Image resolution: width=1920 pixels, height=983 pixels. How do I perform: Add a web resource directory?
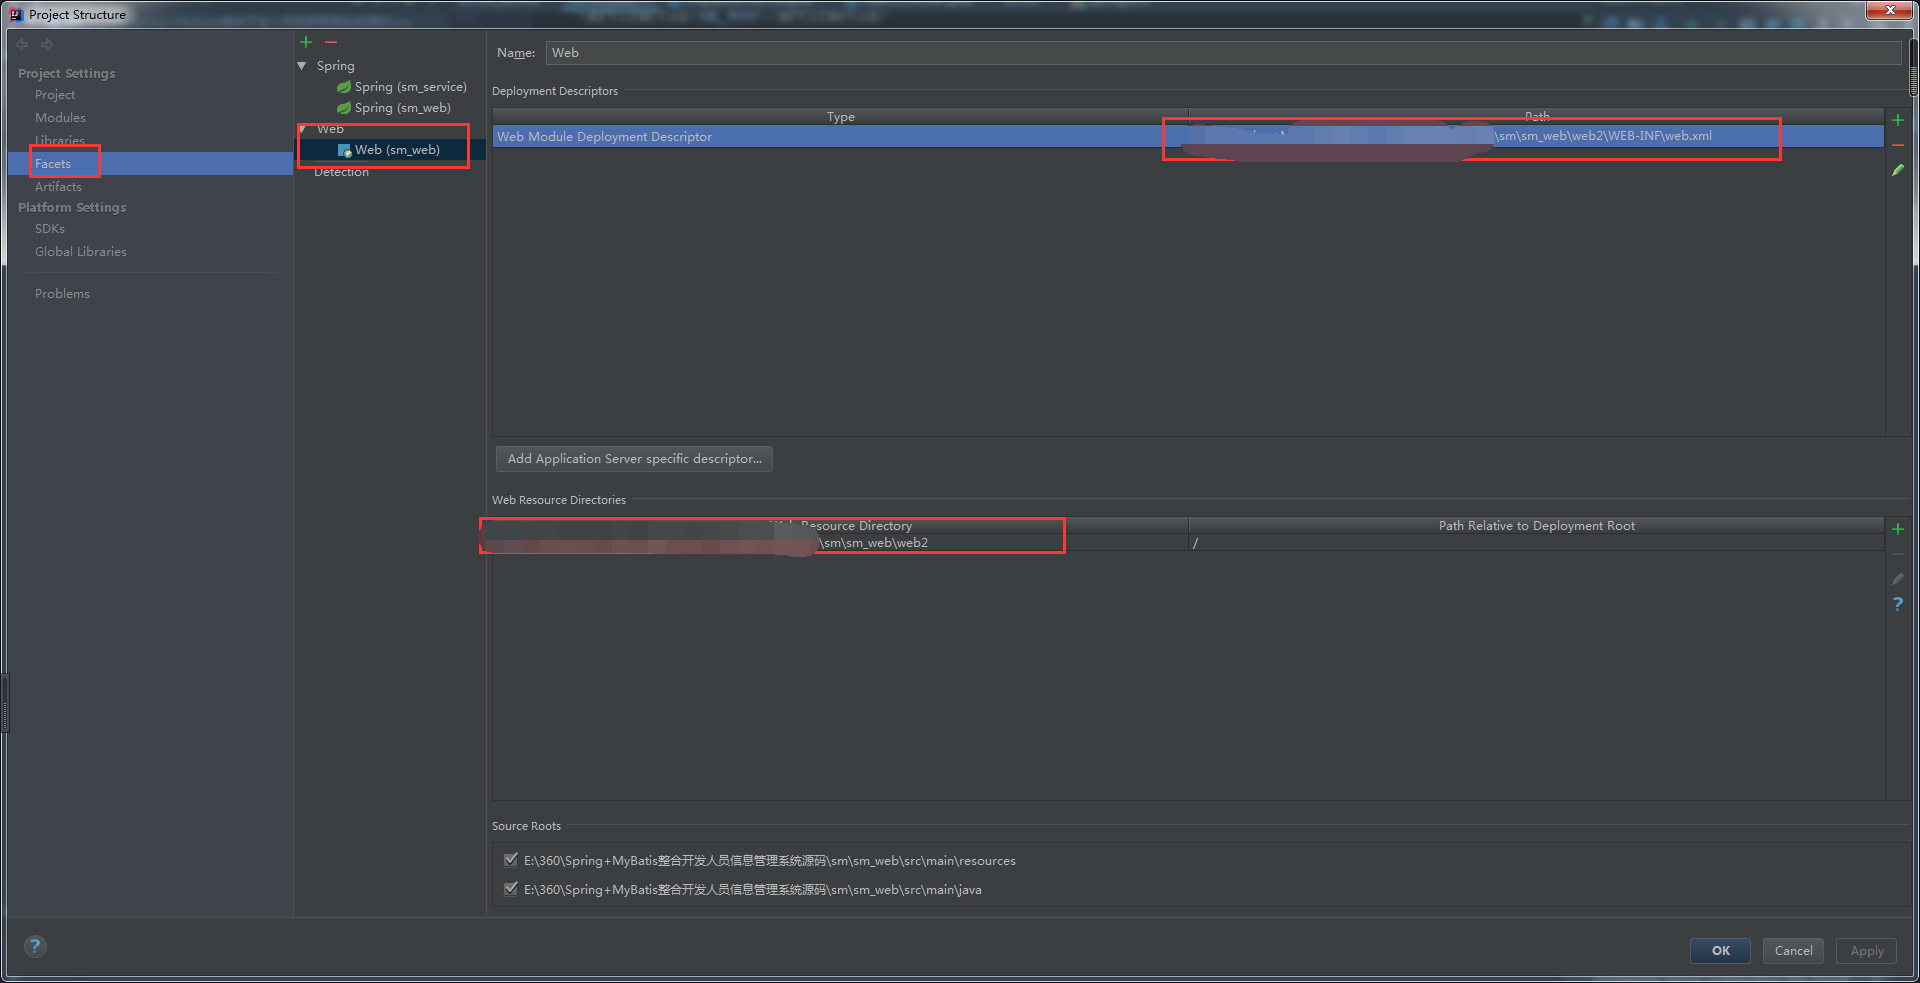pyautogui.click(x=1898, y=529)
